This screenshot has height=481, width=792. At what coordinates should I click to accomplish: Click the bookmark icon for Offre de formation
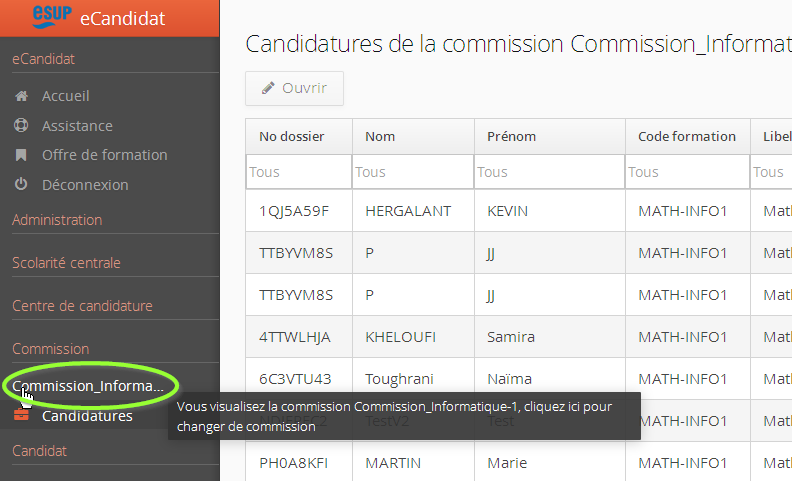point(21,155)
